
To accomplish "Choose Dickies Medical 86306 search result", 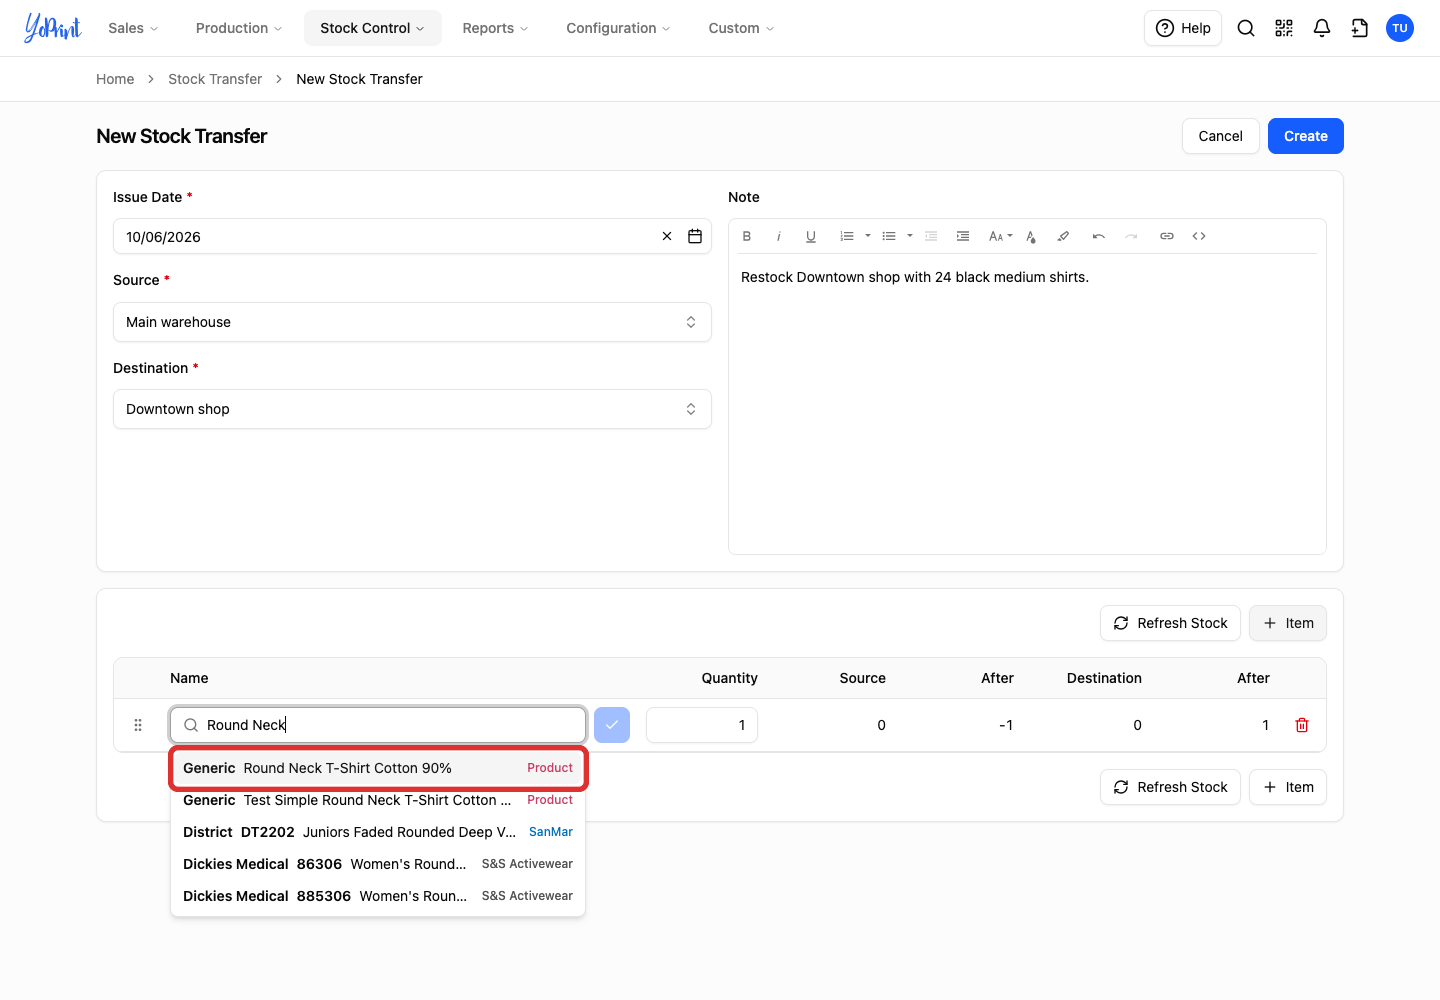I will pos(378,864).
